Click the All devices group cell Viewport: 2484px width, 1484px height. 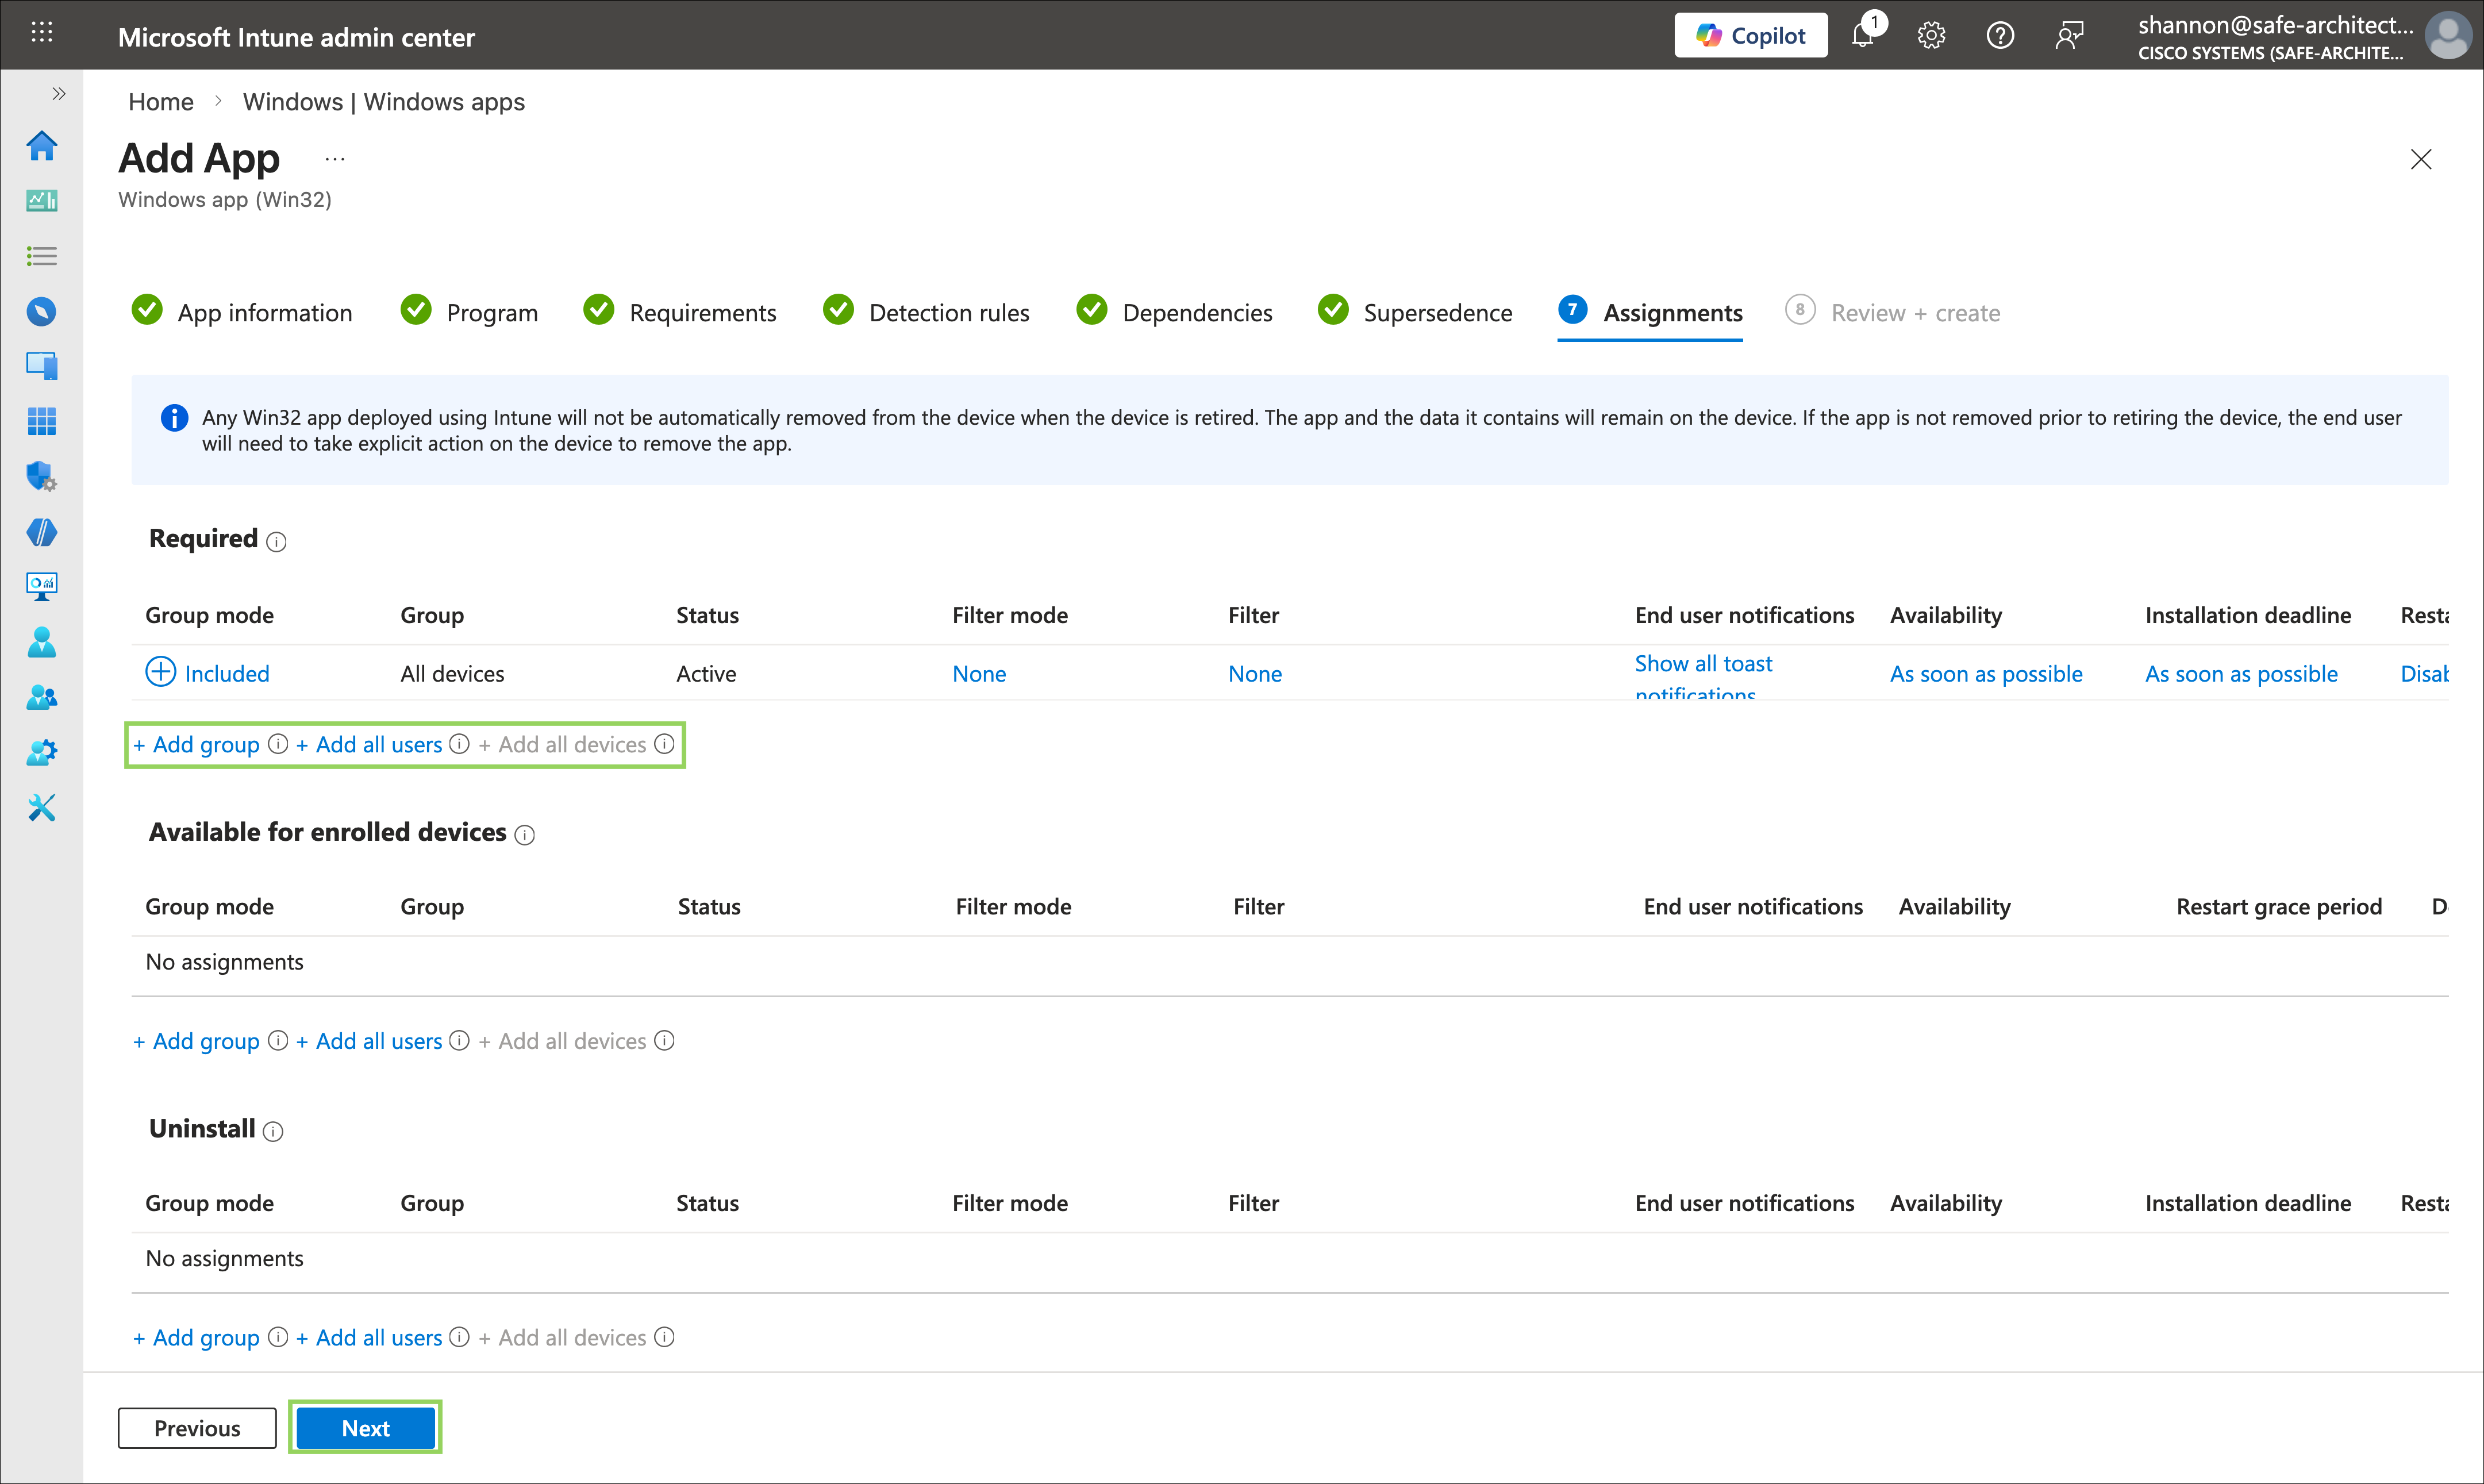pos(452,674)
